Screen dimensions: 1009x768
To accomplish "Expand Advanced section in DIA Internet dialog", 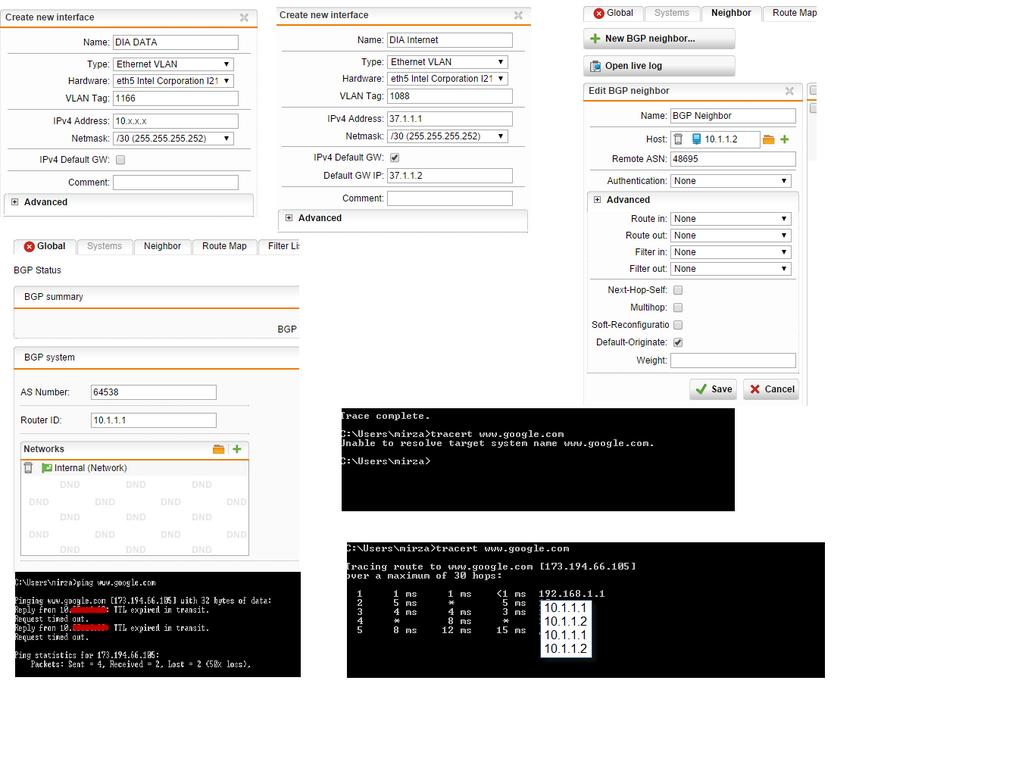I will [x=289, y=218].
